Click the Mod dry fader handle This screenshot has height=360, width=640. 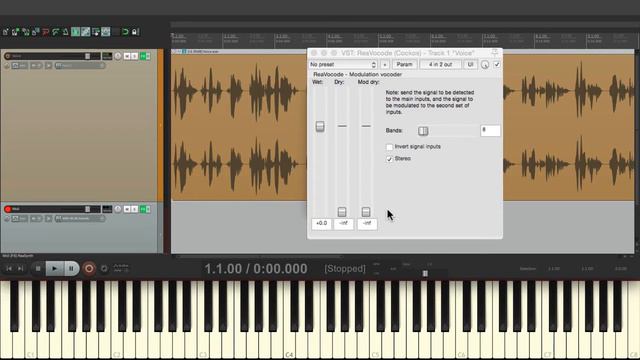pos(366,211)
